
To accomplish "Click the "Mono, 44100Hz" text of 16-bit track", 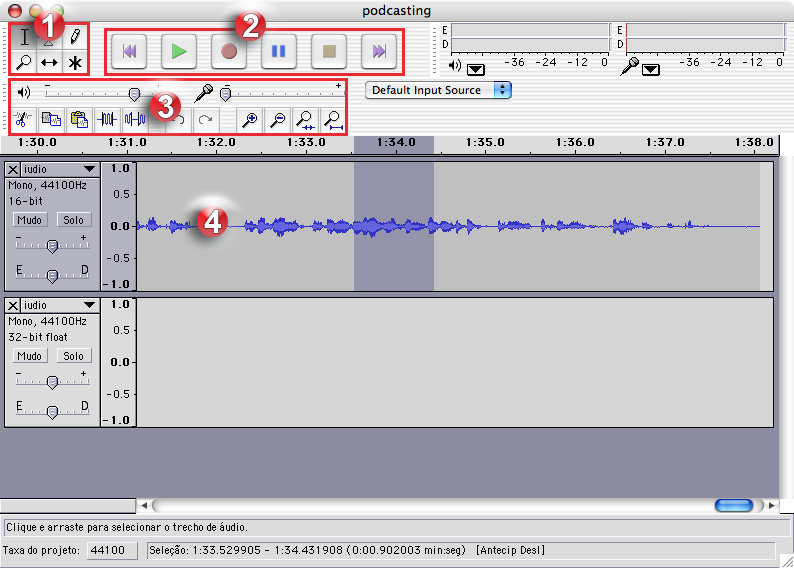I will point(48,185).
